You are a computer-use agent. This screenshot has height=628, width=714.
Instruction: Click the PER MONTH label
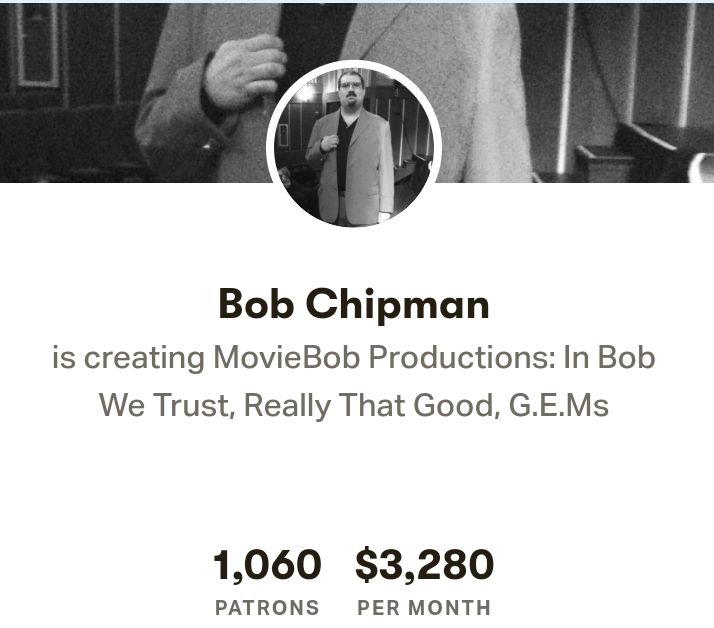[424, 607]
